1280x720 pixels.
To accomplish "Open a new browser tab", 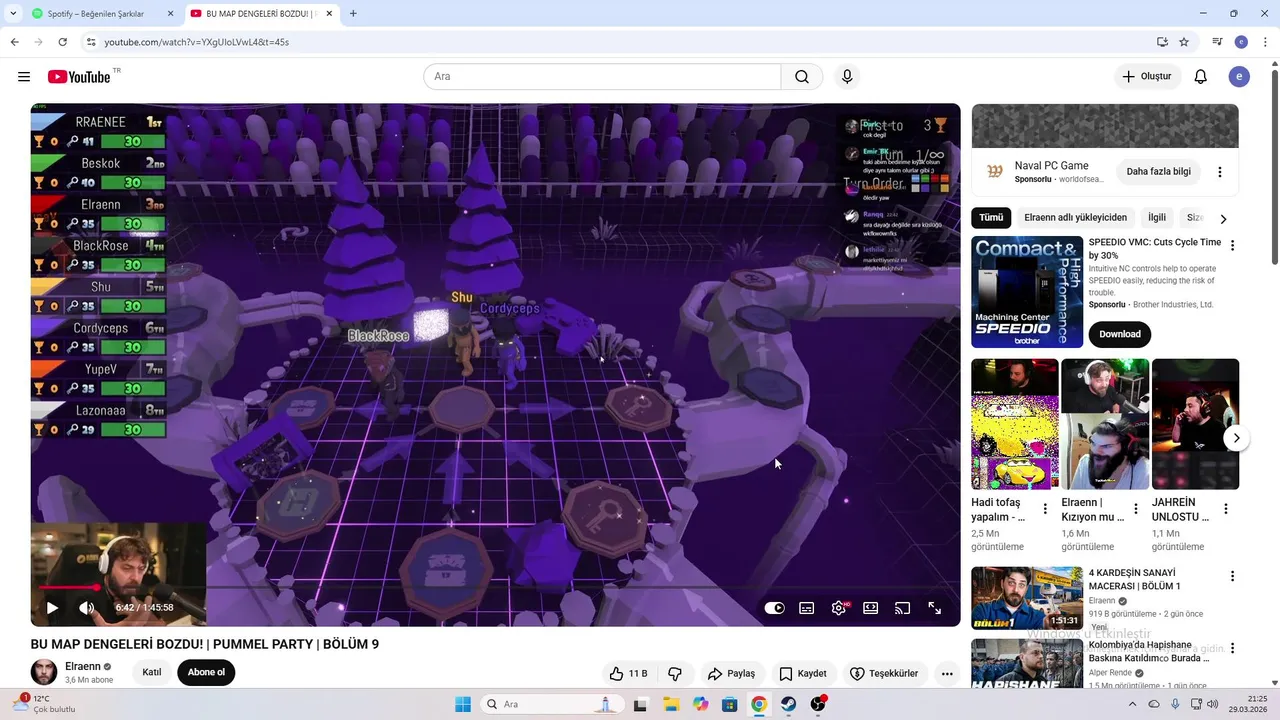I will pos(353,14).
